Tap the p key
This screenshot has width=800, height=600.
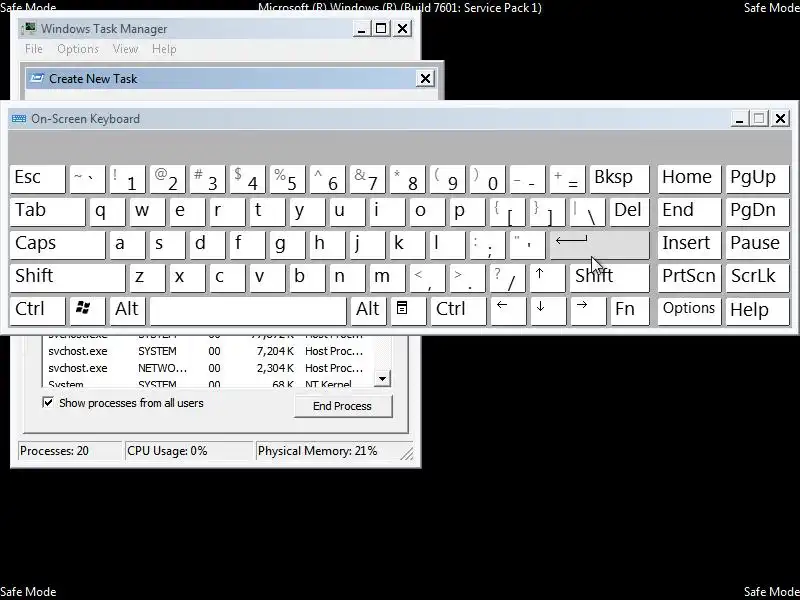[x=467, y=212]
